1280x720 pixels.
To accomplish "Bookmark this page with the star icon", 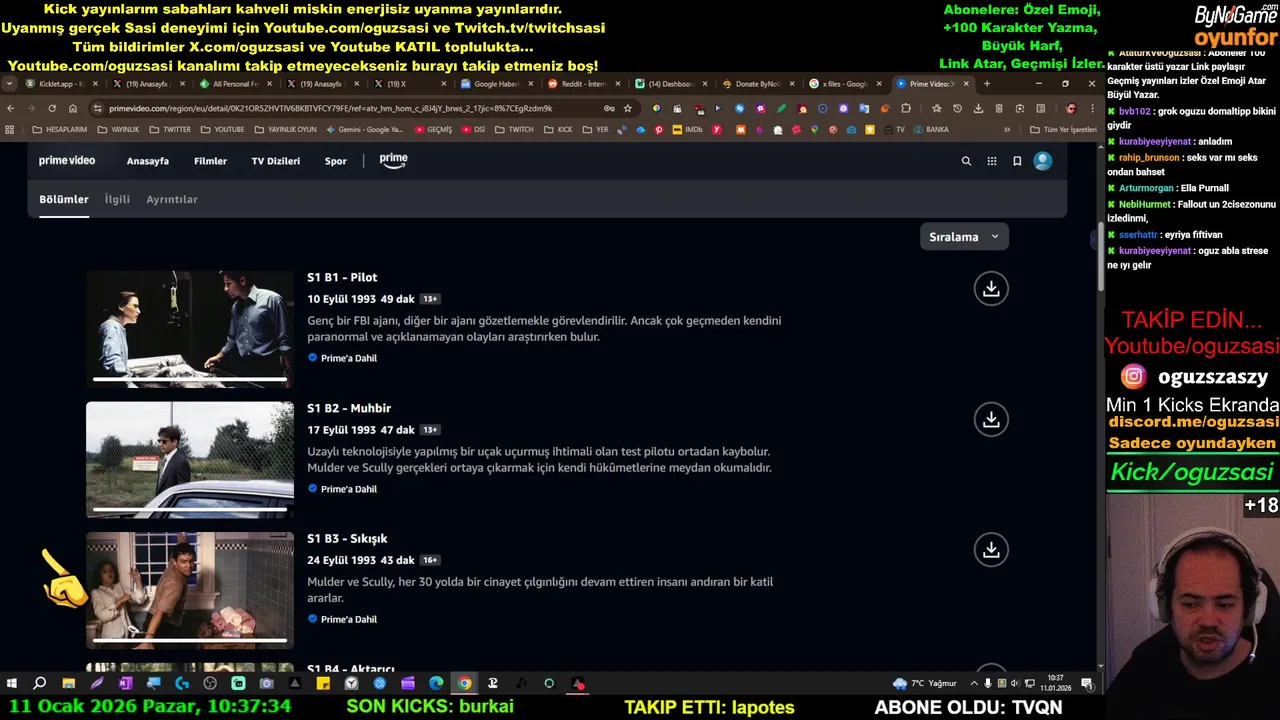I will pos(628,108).
